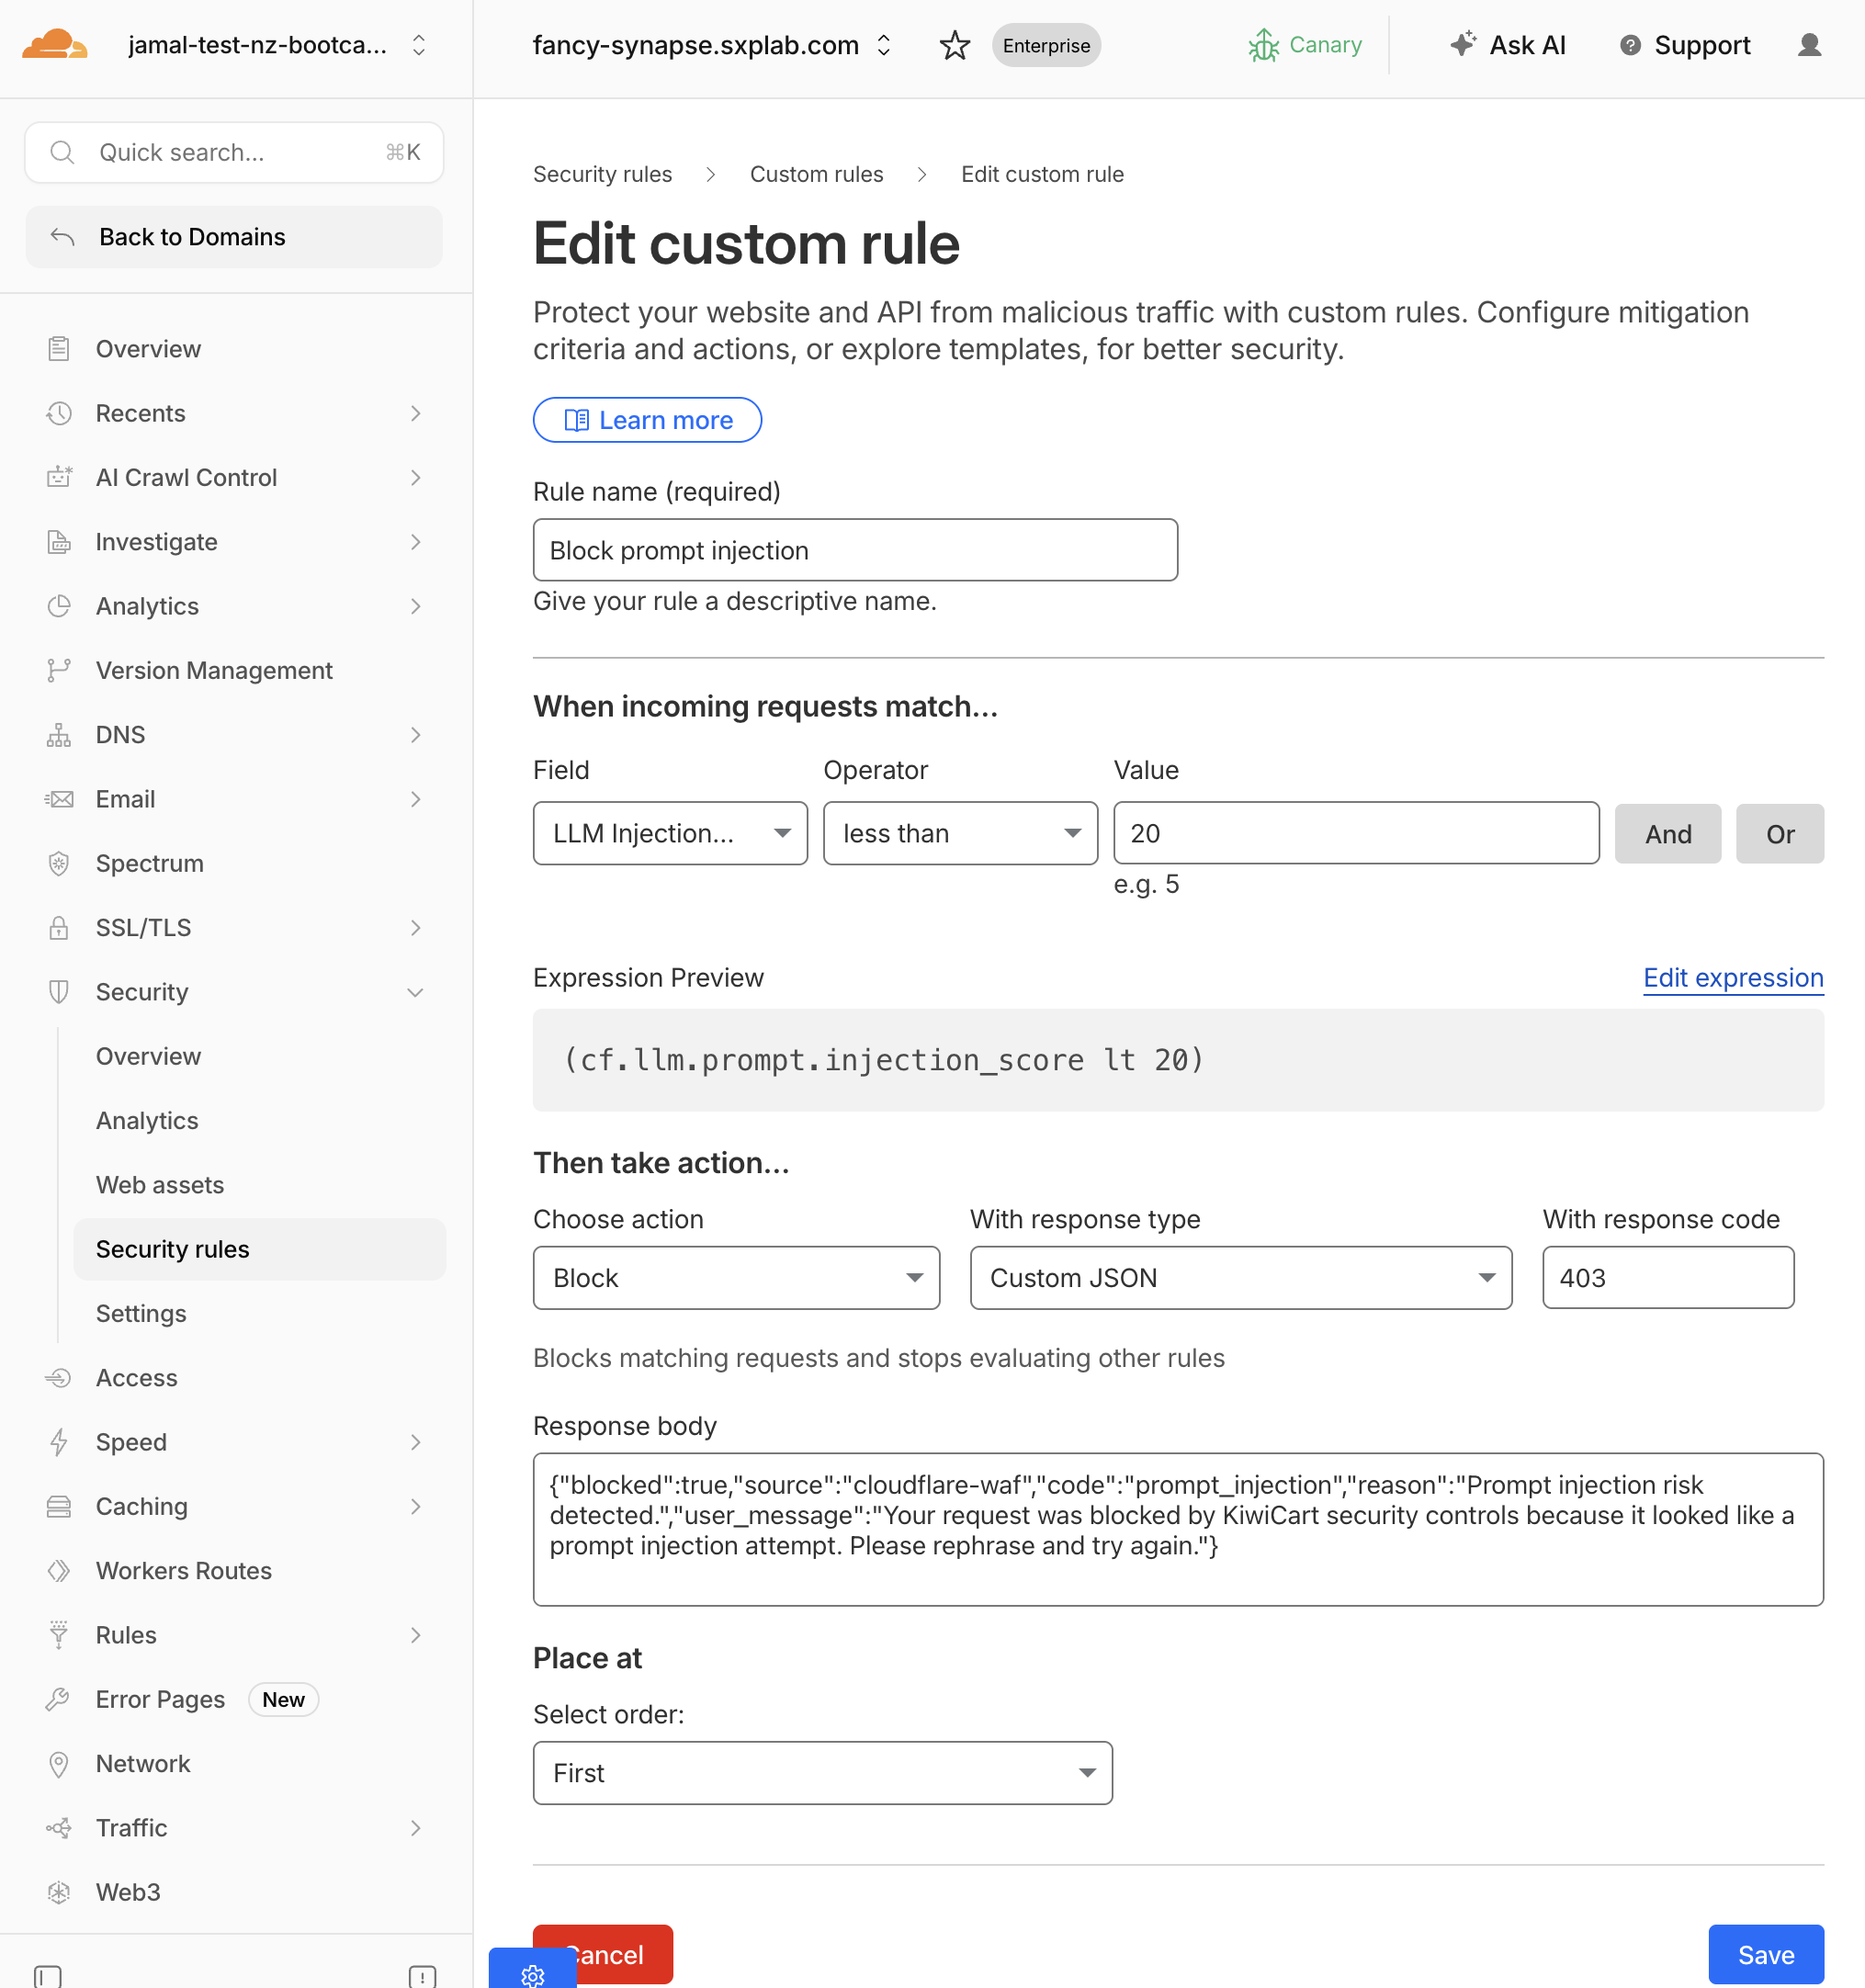Collapse the Security section chevron

(x=415, y=992)
